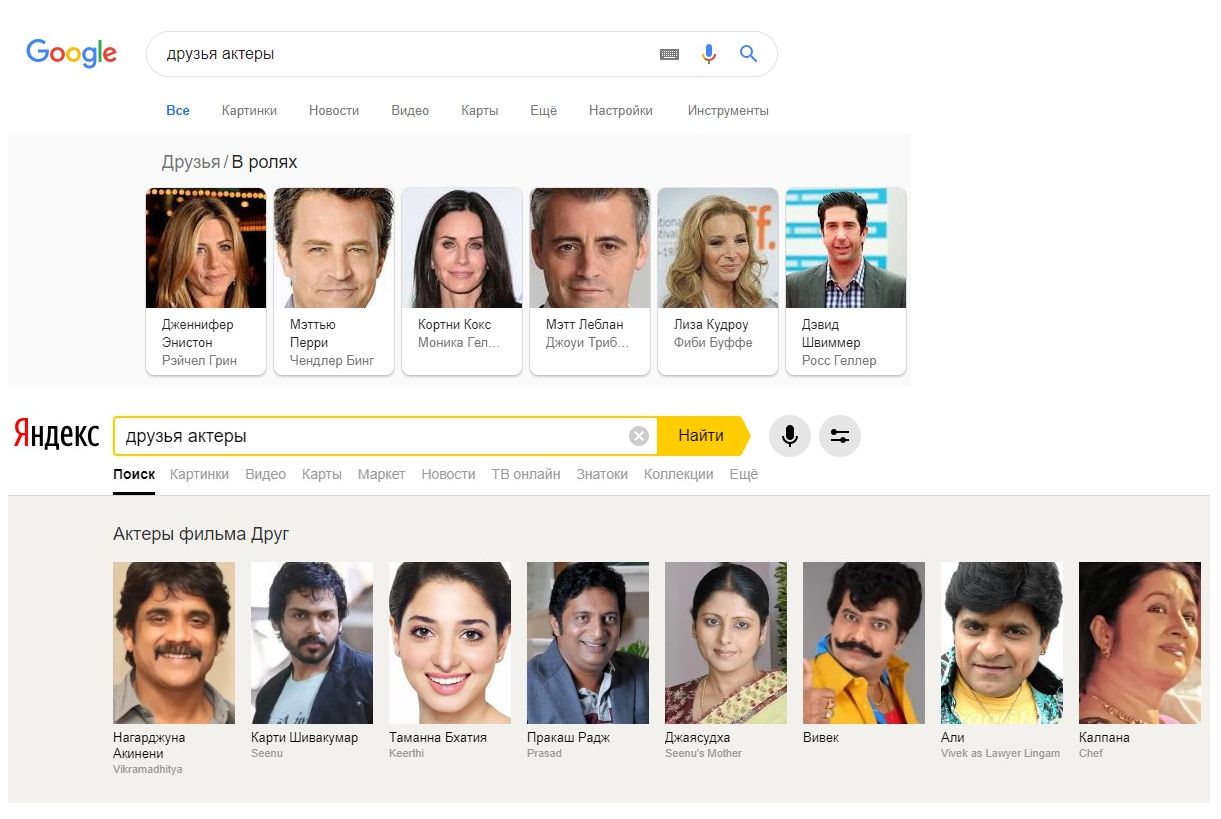Image resolution: width=1221 pixels, height=819 pixels.
Task: Switch to Yandex Новости tab
Action: click(448, 474)
